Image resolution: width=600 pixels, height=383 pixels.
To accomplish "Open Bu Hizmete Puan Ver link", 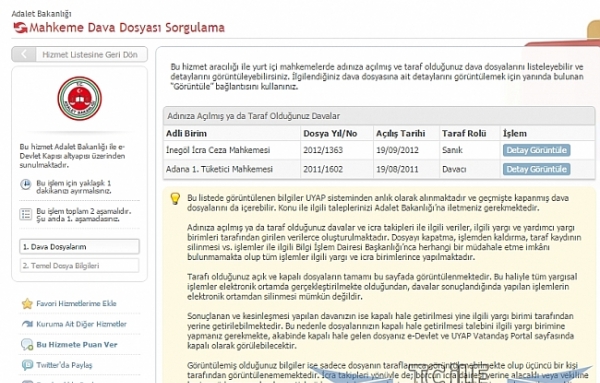I will [x=77, y=344].
